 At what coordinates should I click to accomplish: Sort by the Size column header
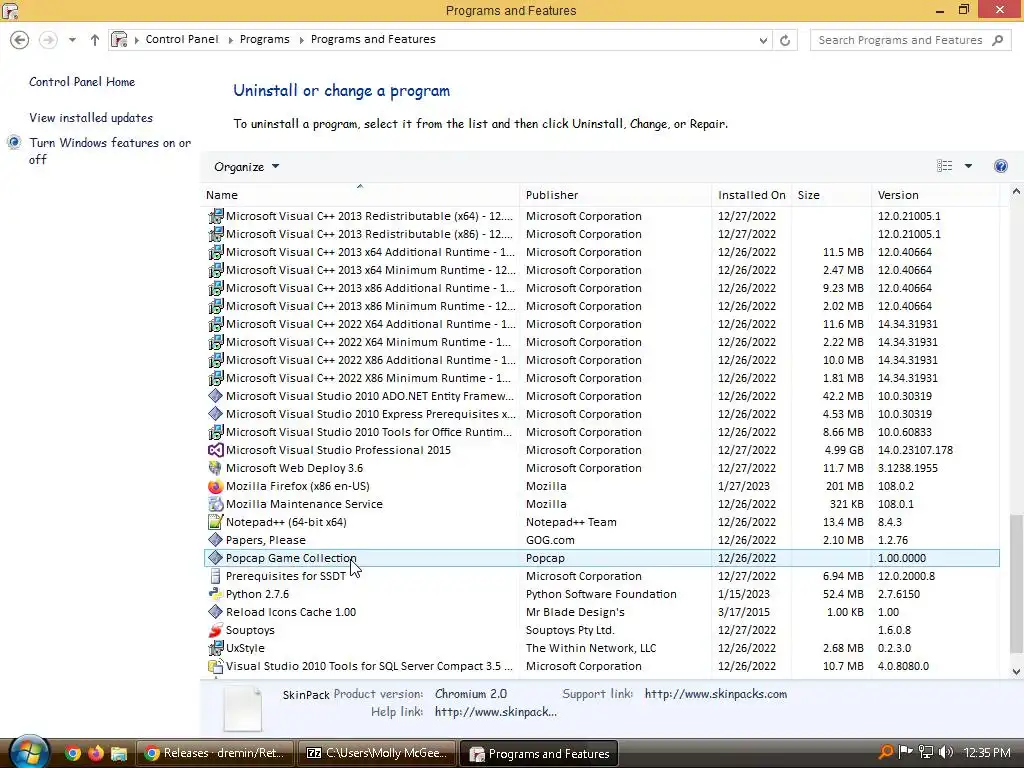pos(831,195)
